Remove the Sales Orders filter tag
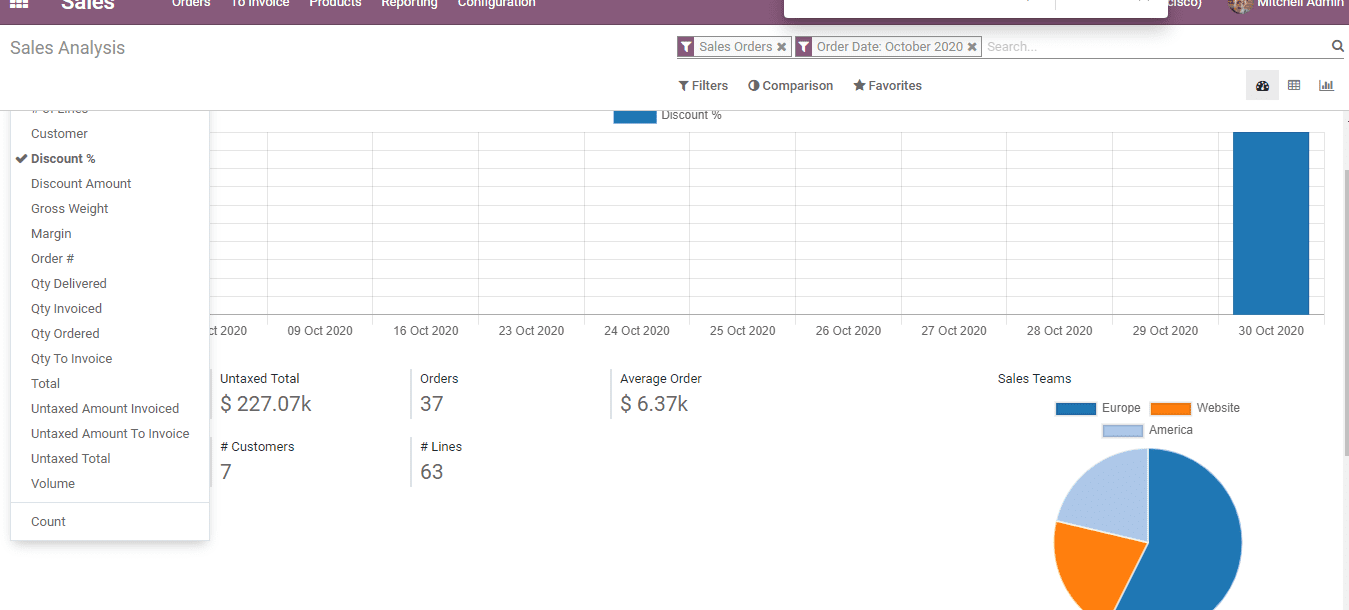The height and width of the screenshot is (610, 1349). coord(781,46)
